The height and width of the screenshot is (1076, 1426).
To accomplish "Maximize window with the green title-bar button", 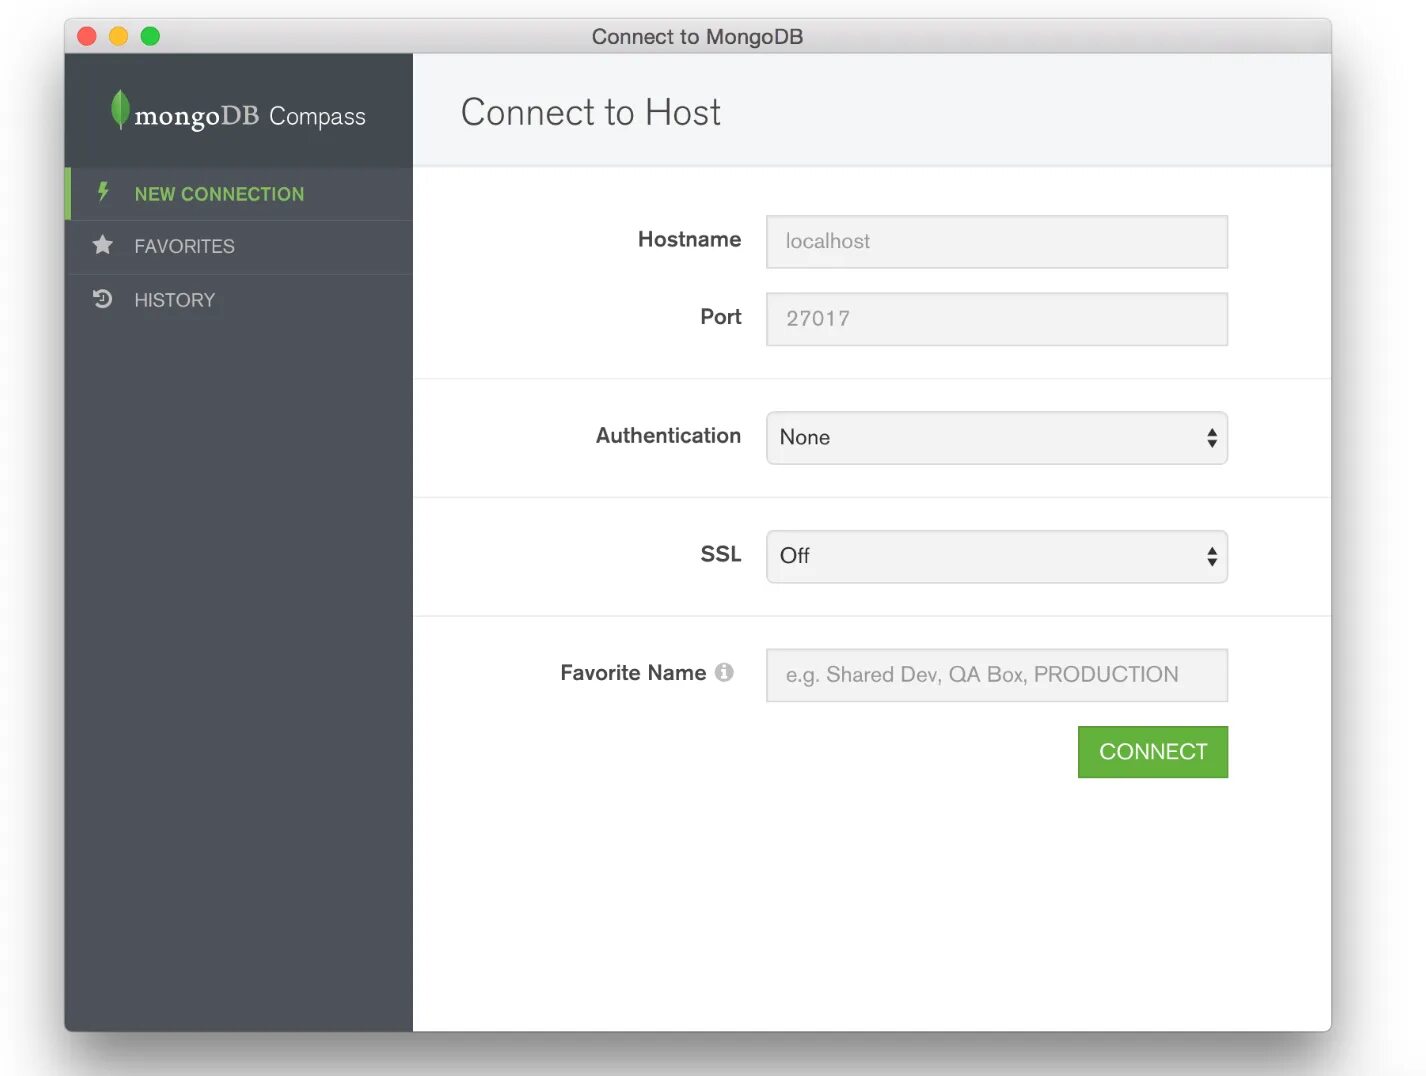I will [x=150, y=36].
